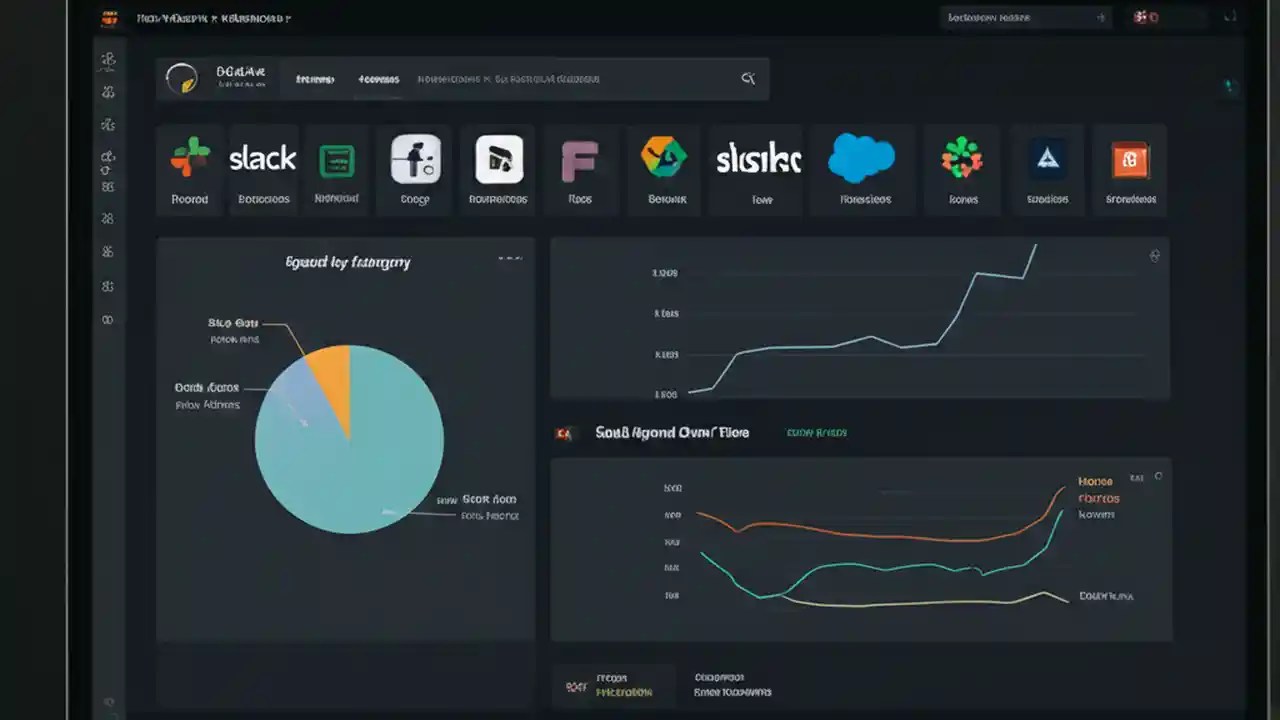
Task: Open the topmost sidebar navigation icon
Action: tap(108, 60)
